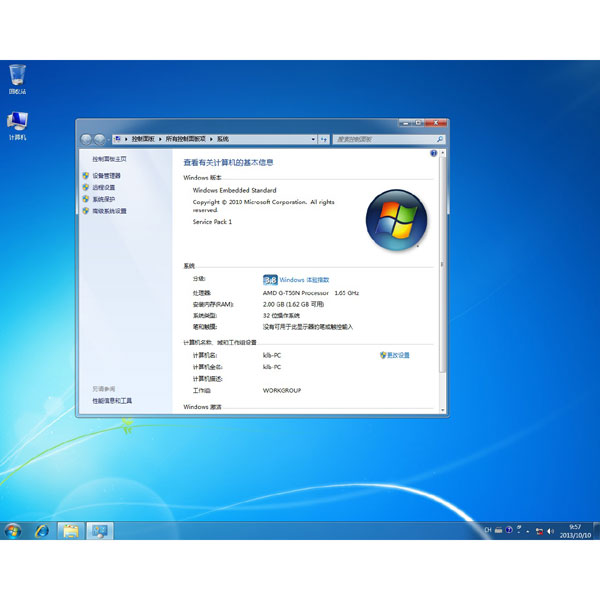Open the Windows Start orb
The width and height of the screenshot is (600, 600).
(13, 531)
